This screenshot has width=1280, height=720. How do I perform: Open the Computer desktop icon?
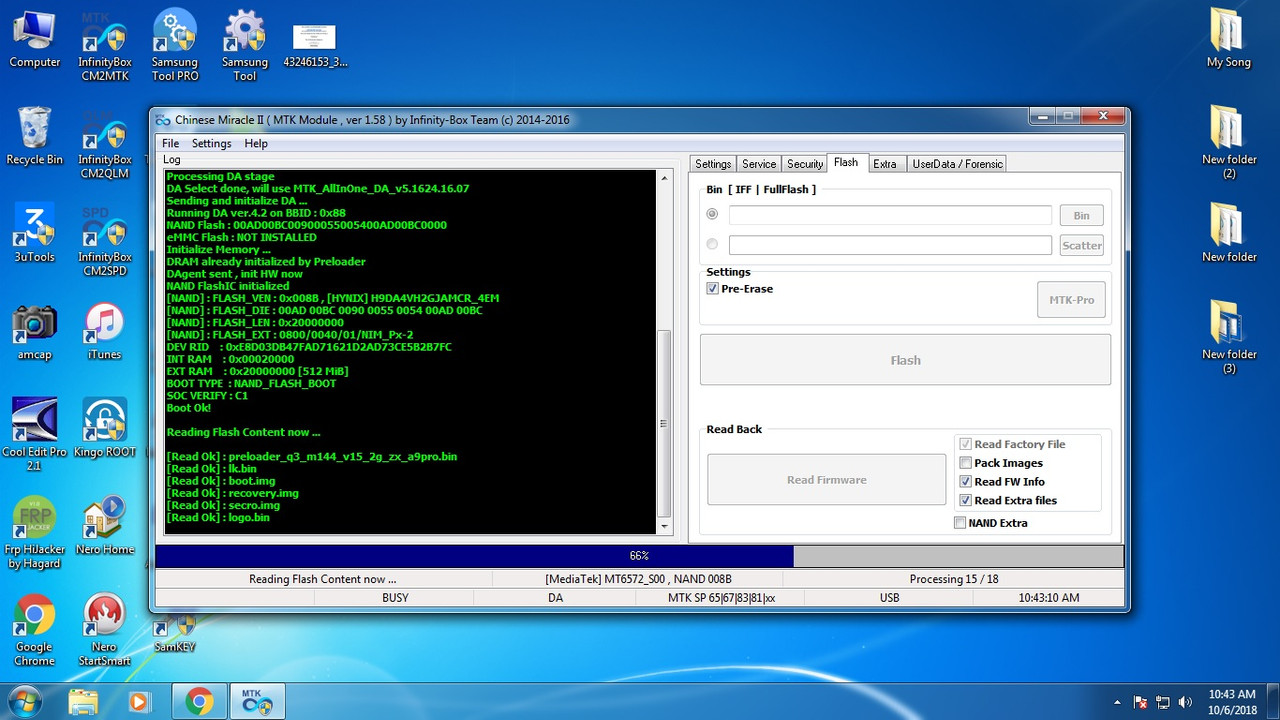click(35, 40)
